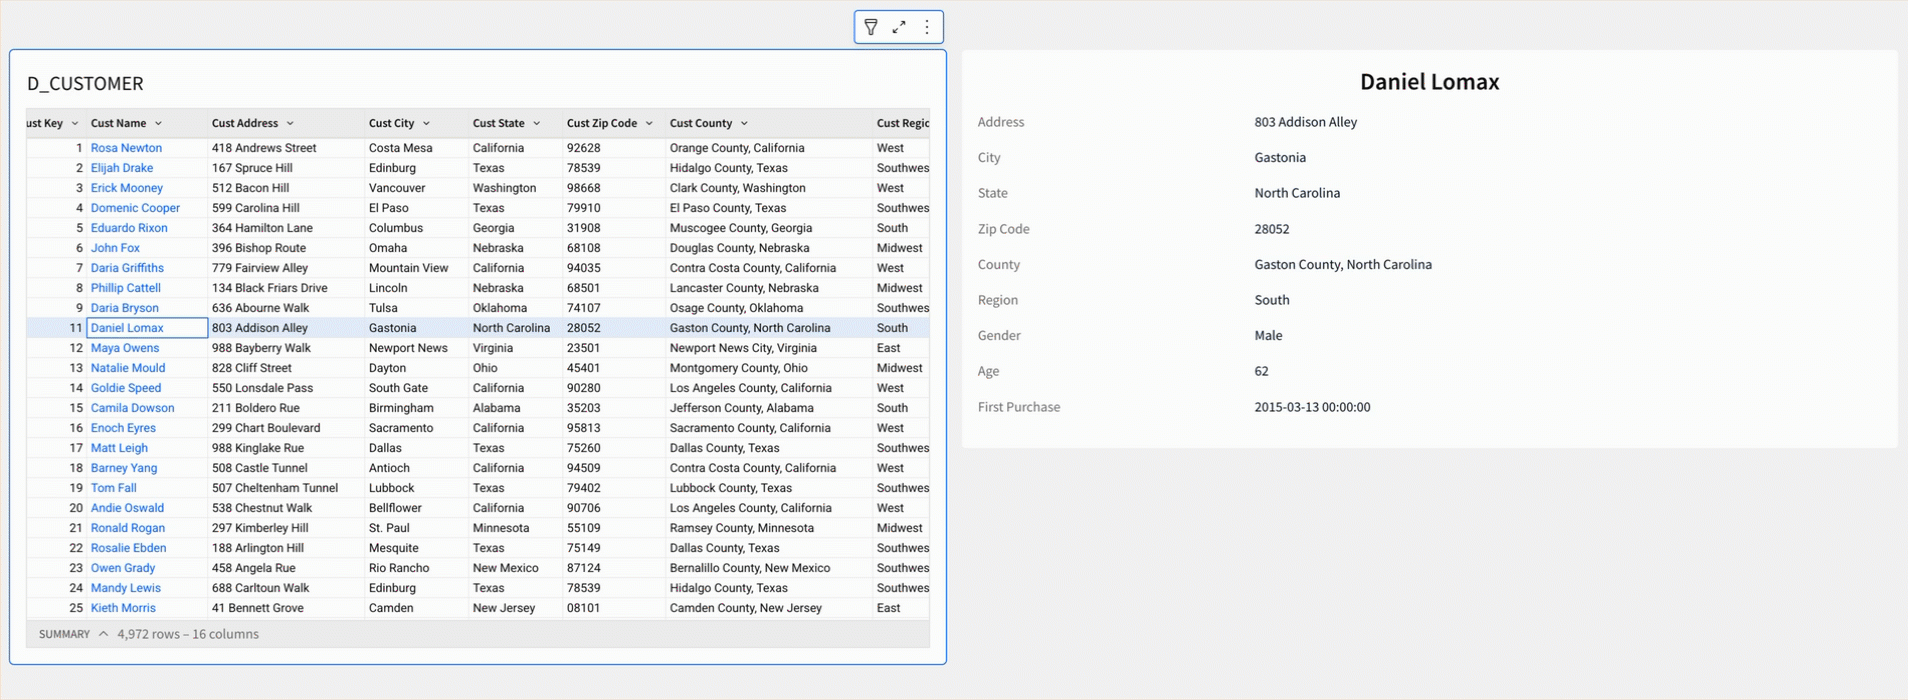
Task: Open the Cust City column dropdown arrow
Action: pyautogui.click(x=426, y=124)
